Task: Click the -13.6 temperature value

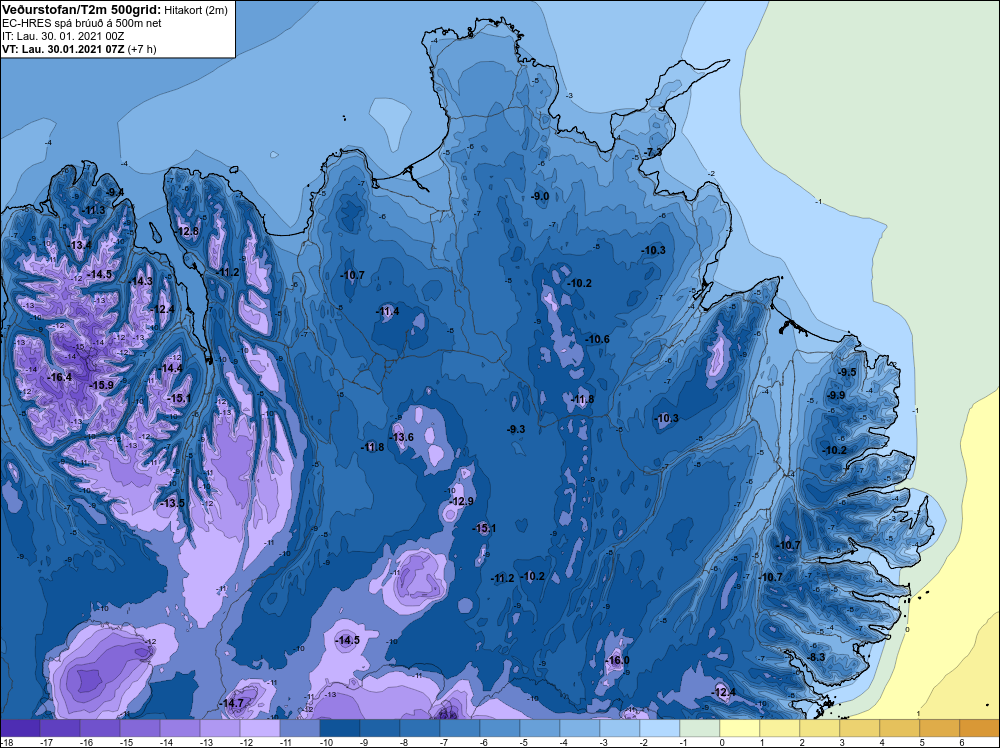Action: click(x=402, y=437)
